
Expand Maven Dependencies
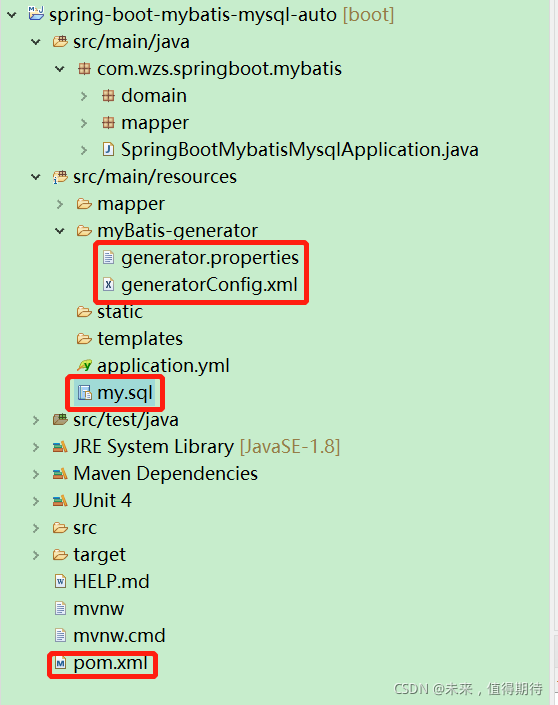pos(36,474)
